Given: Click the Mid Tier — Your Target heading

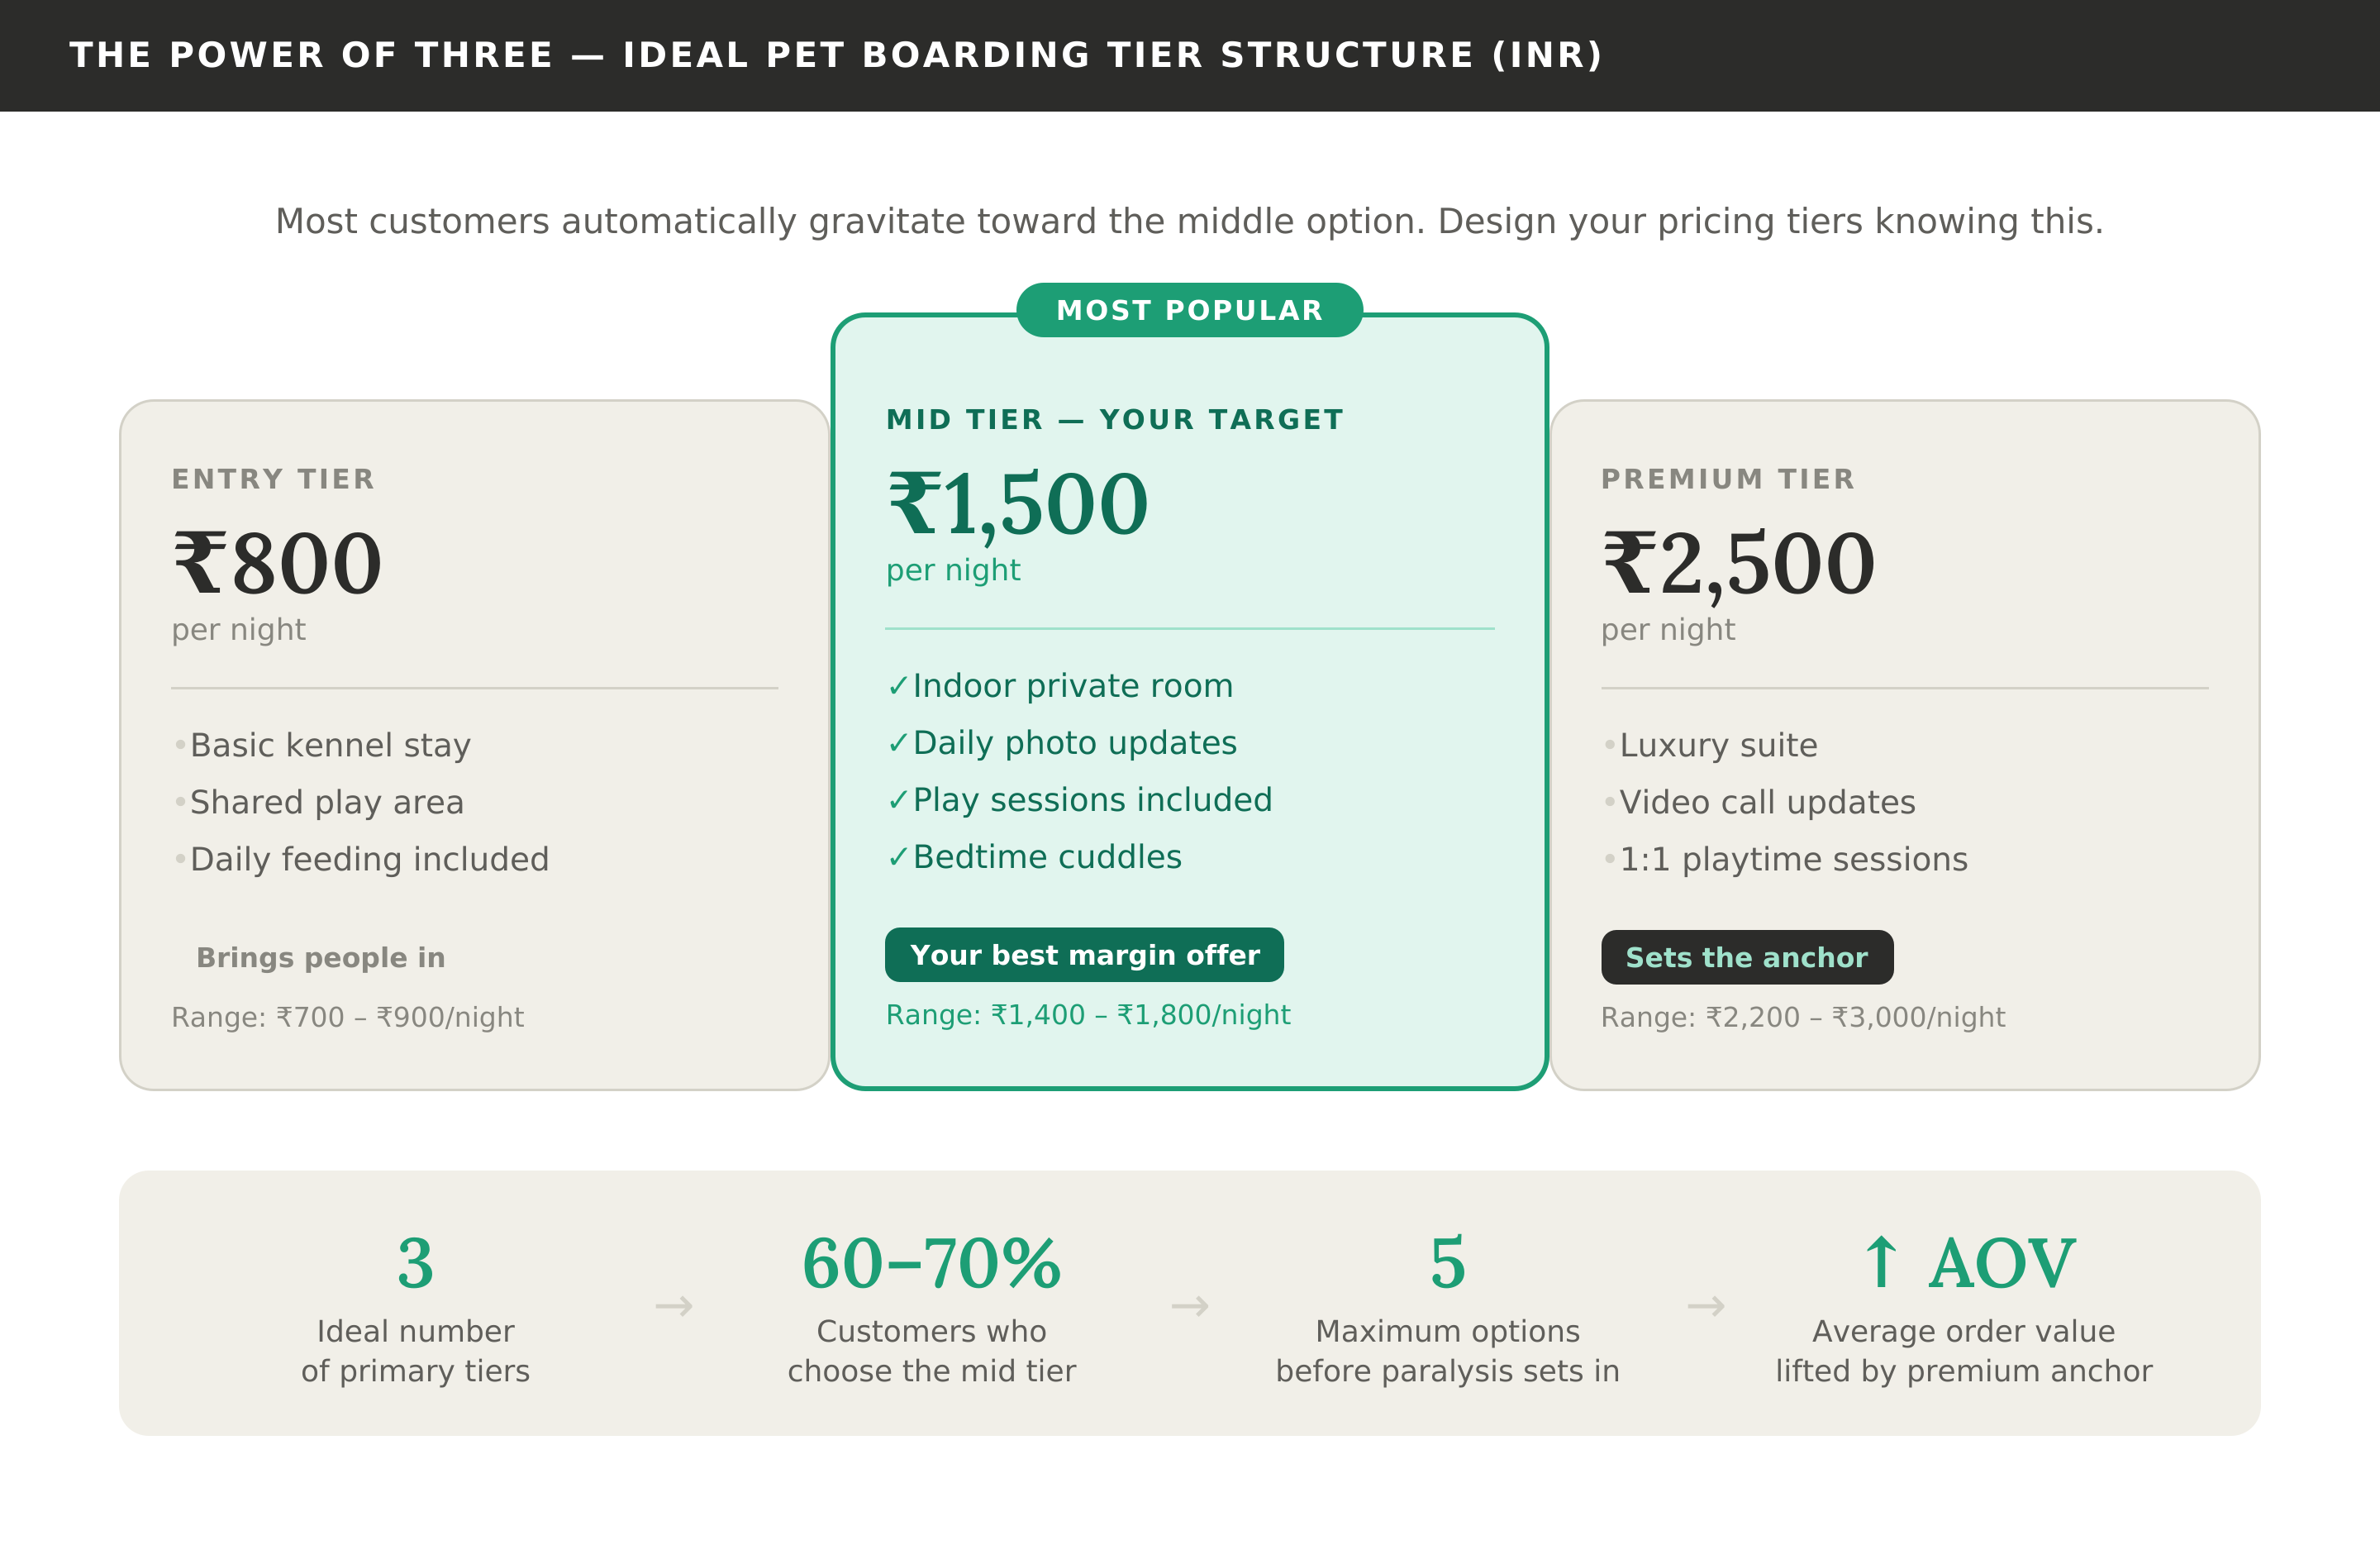Looking at the screenshot, I should [1114, 420].
